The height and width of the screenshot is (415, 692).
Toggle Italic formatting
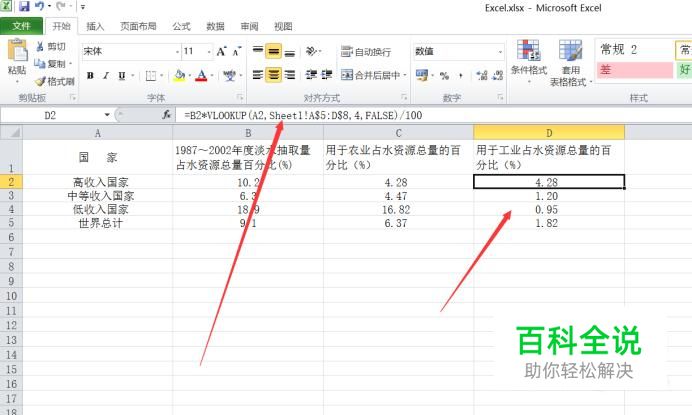(106, 76)
